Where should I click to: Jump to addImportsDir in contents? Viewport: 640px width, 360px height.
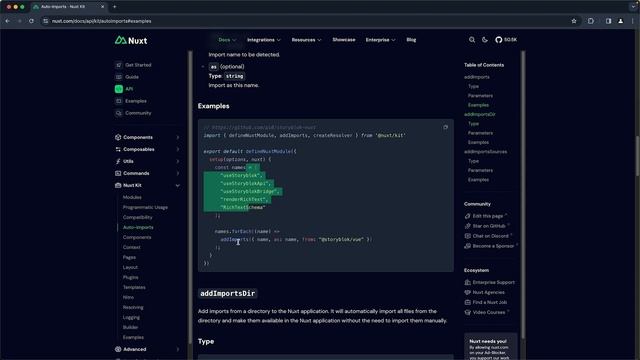tap(480, 114)
